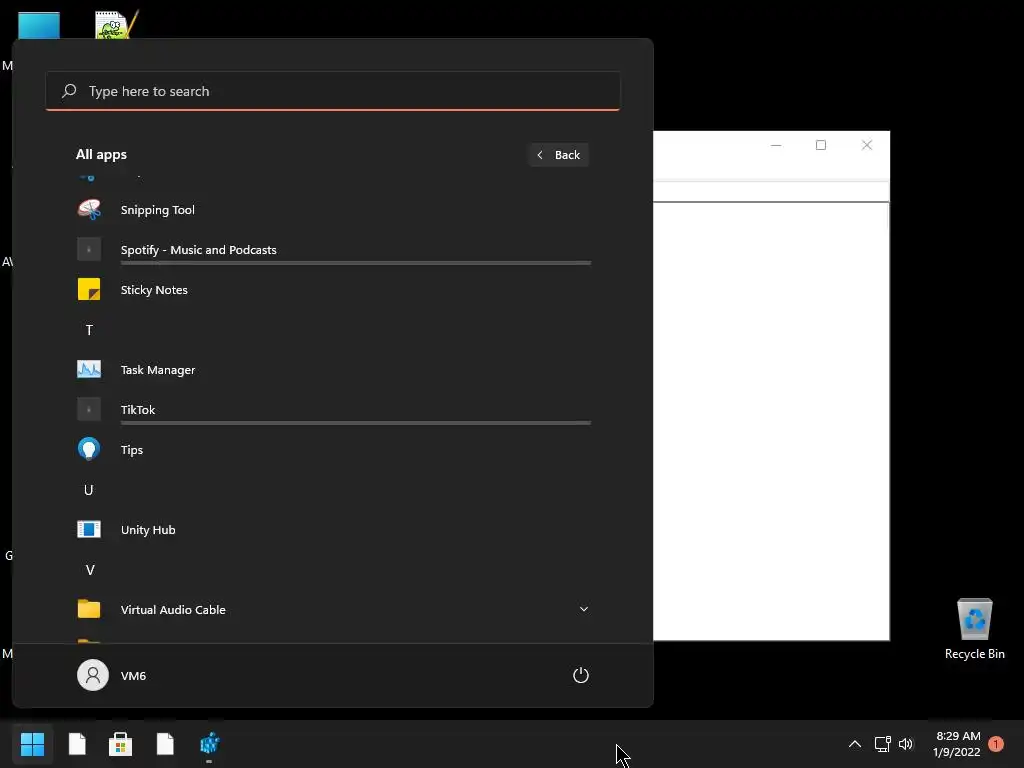Show hidden icons in system tray
1024x768 pixels.
click(854, 744)
